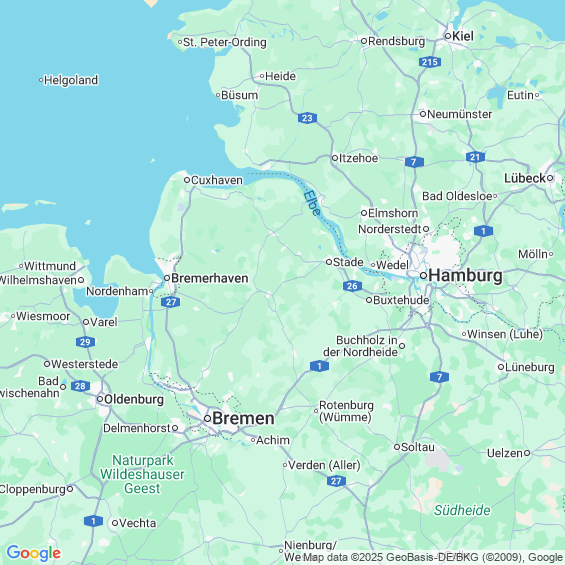Click the A28 highway shield near Oldenburg
Viewport: 565px width, 565px height.
pyautogui.click(x=80, y=386)
